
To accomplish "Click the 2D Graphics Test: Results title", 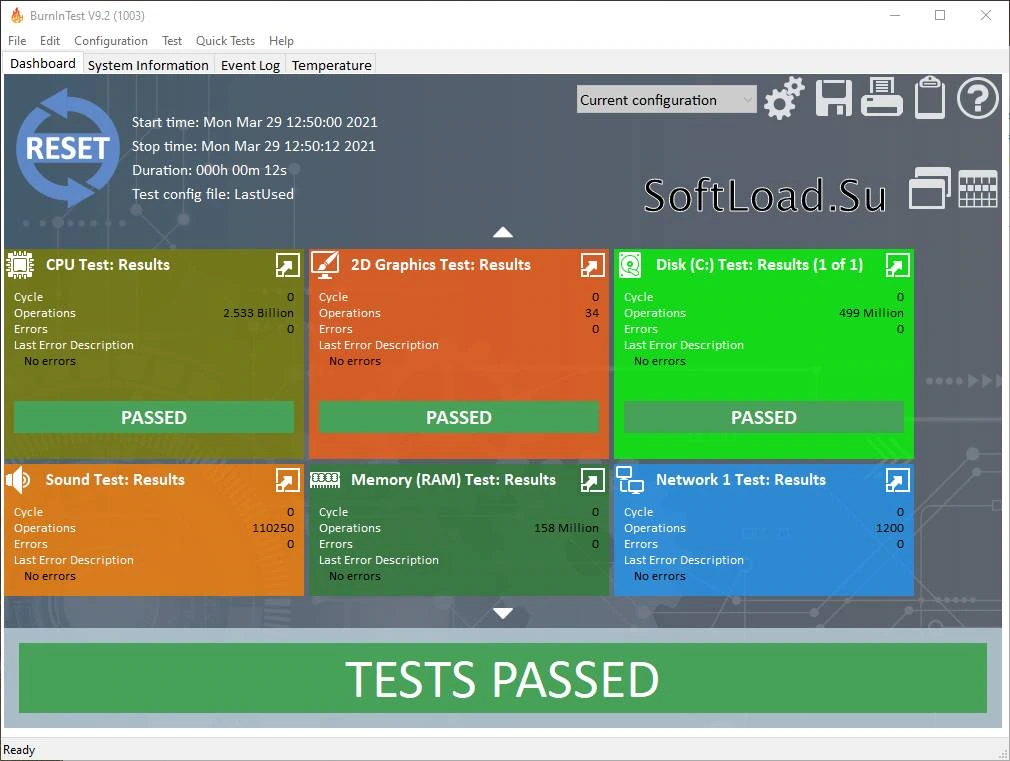I will point(441,265).
